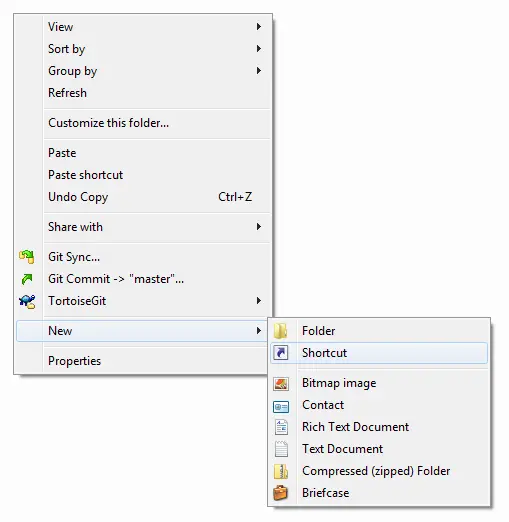Click the Rich Text Document icon
Screen dimensions: 509x522
[281, 427]
